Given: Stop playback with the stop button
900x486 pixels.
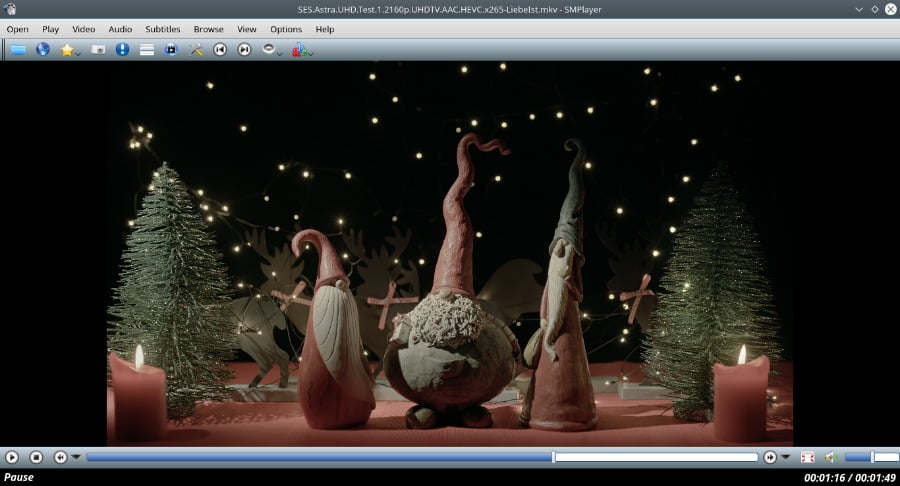Looking at the screenshot, I should [36, 457].
